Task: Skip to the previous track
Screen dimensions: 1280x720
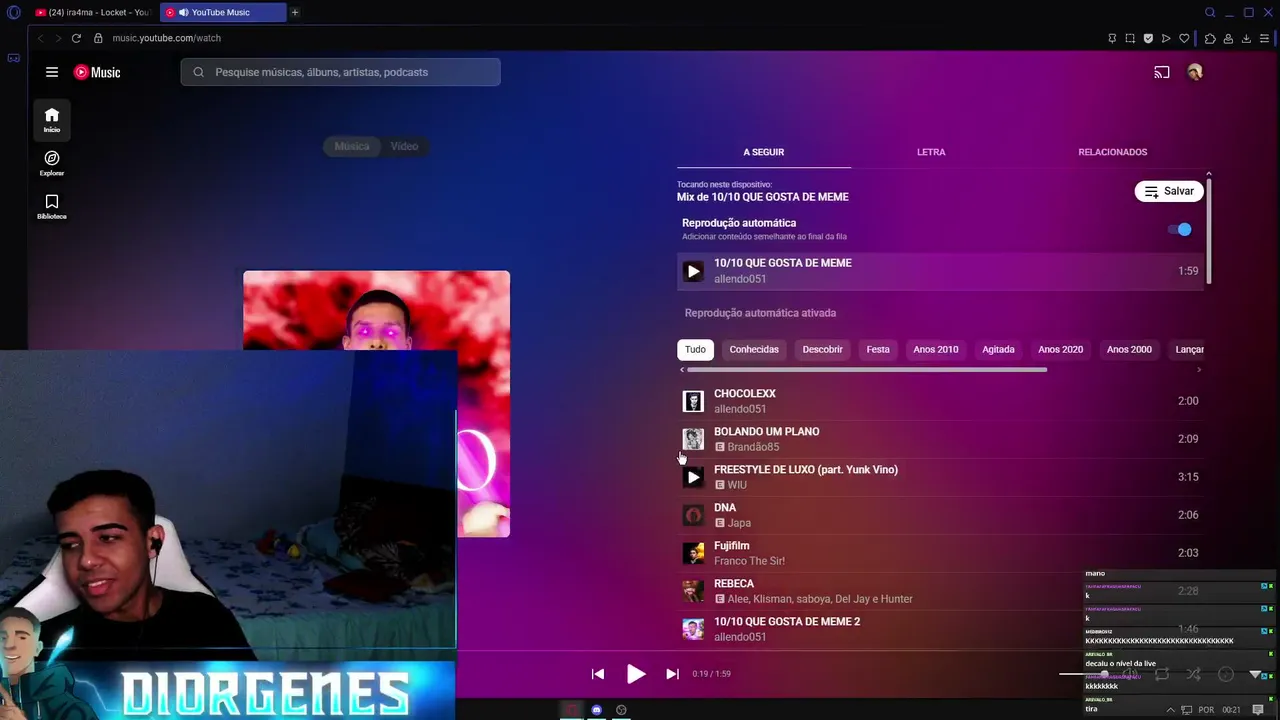Action: click(x=598, y=674)
